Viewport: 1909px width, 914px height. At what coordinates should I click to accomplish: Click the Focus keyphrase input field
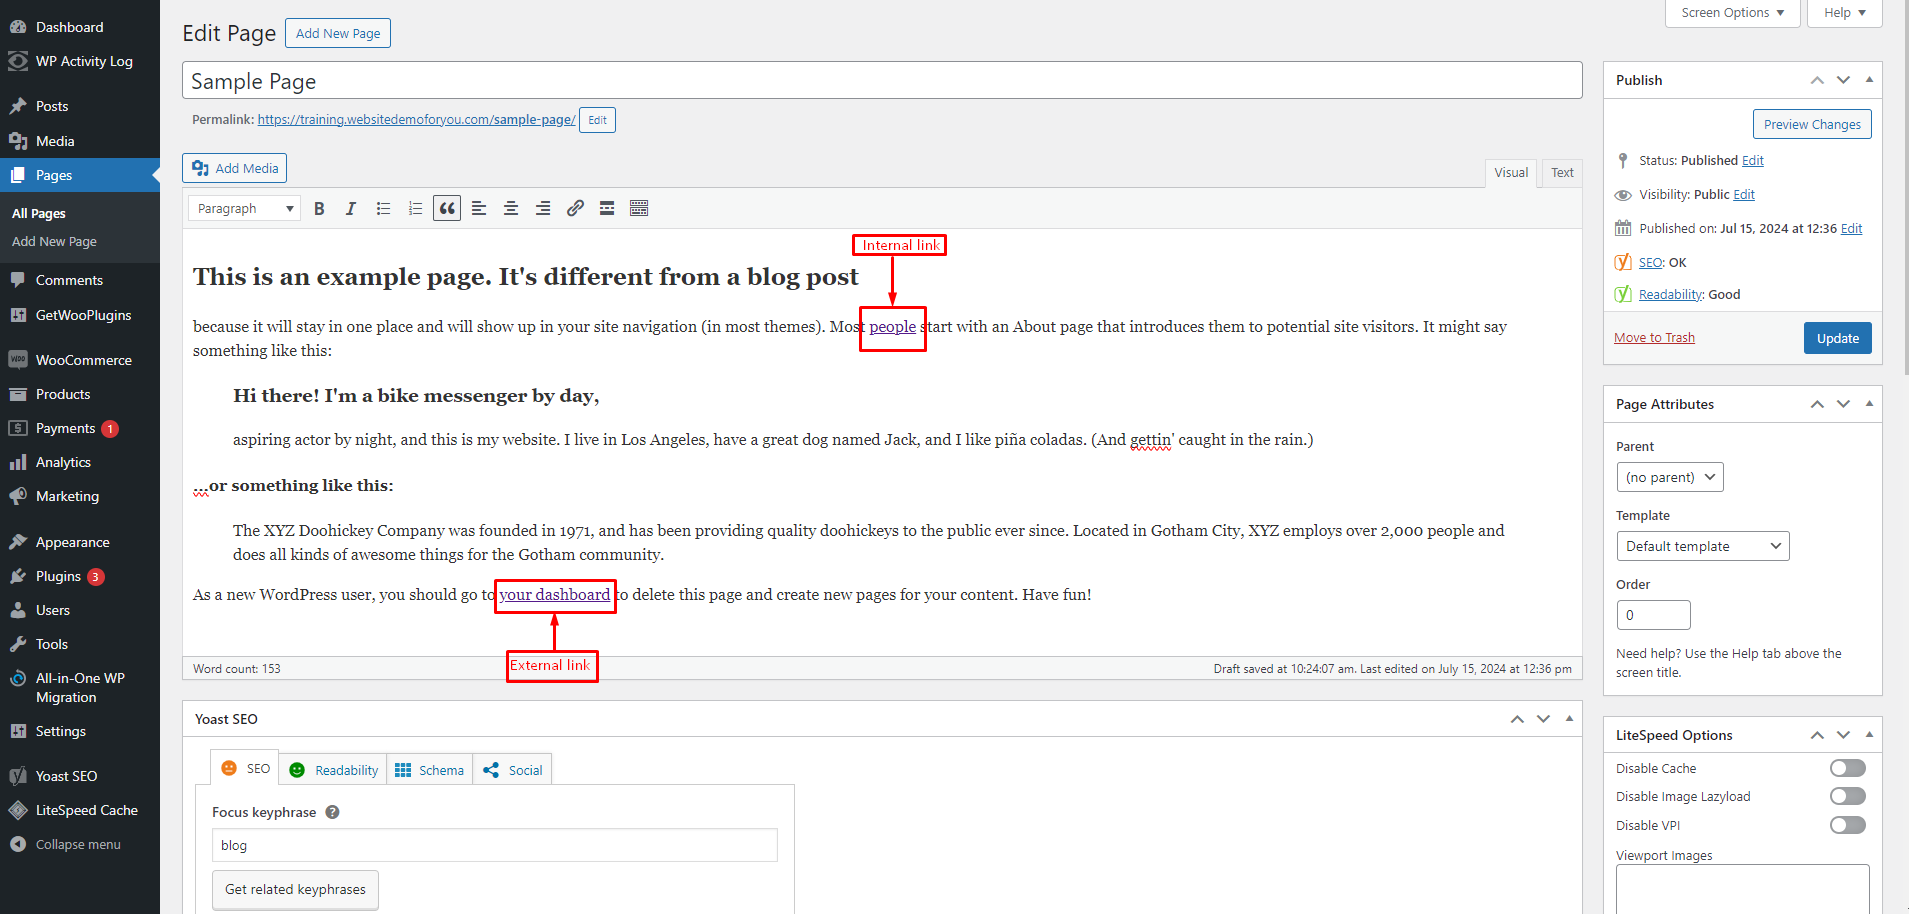tap(494, 845)
